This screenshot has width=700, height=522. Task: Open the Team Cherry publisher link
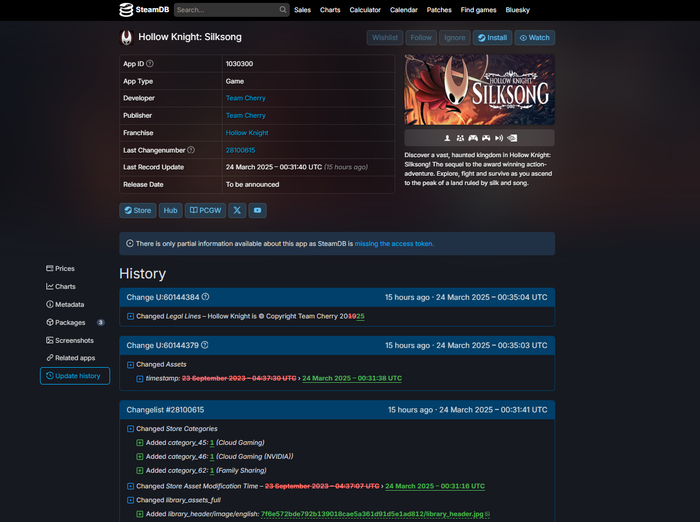tap(246, 116)
